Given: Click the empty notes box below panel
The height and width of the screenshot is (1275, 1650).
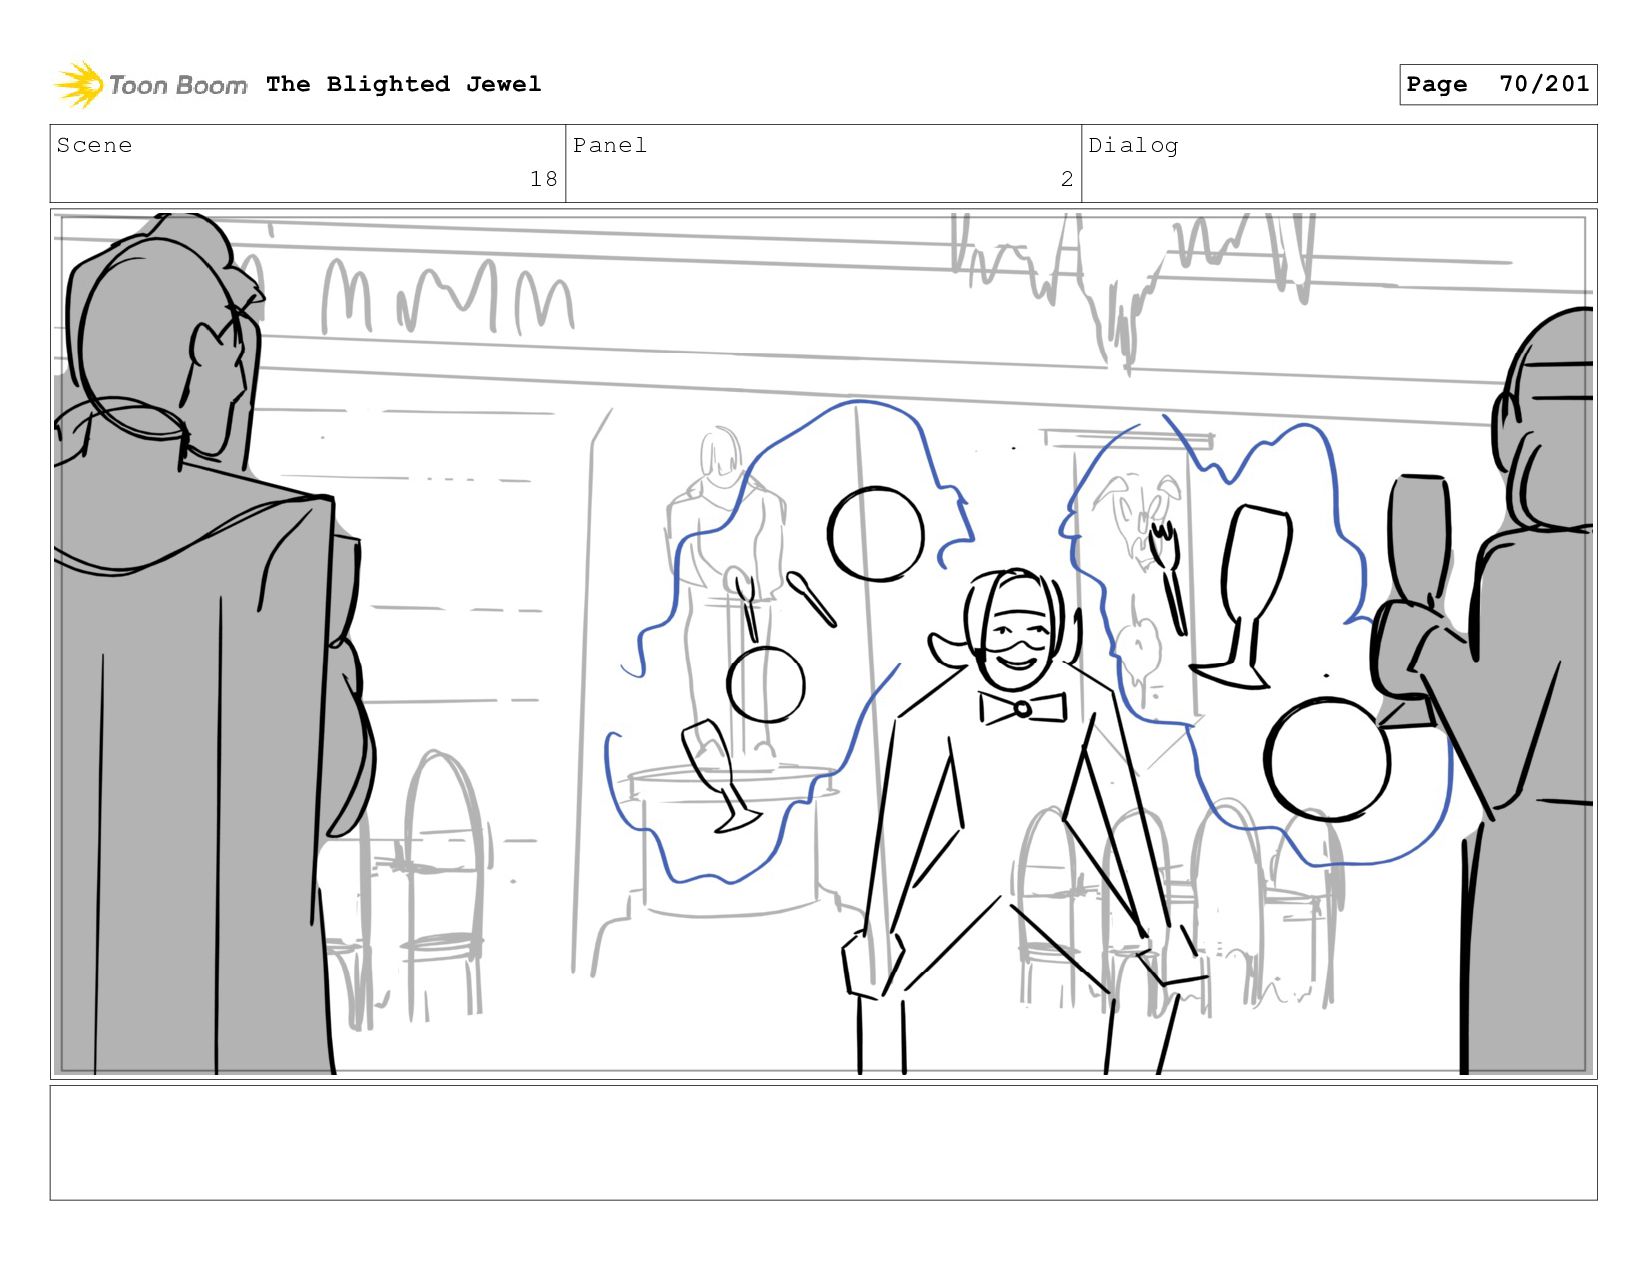Looking at the screenshot, I should click(x=823, y=1143).
